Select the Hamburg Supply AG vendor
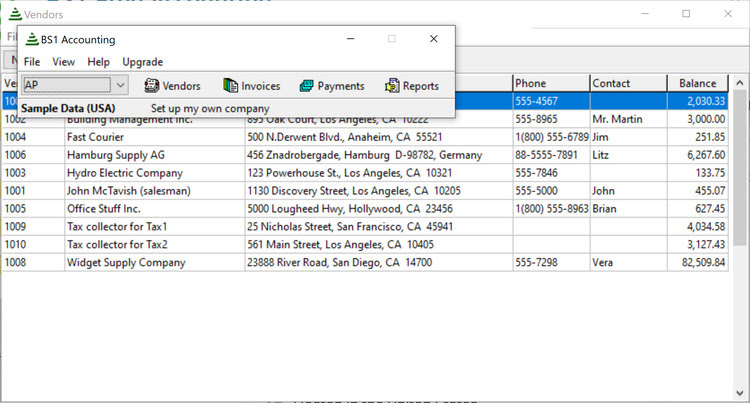The width and height of the screenshot is (750, 403). [365, 155]
